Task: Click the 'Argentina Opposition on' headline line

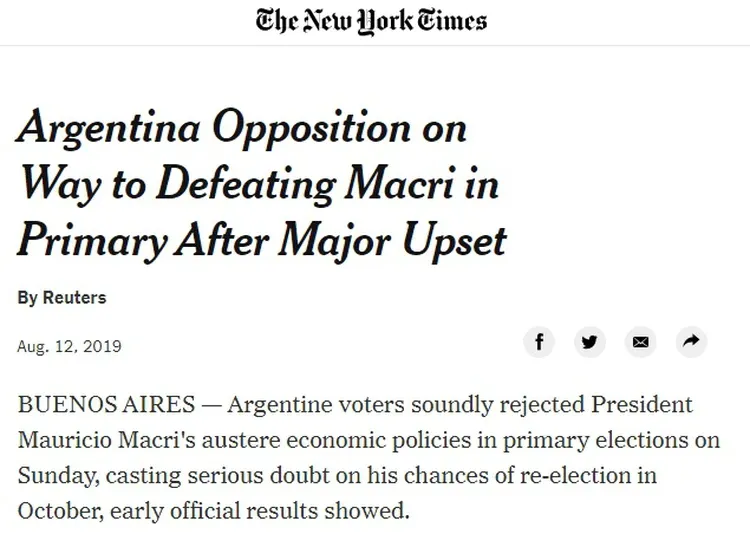Action: (242, 131)
